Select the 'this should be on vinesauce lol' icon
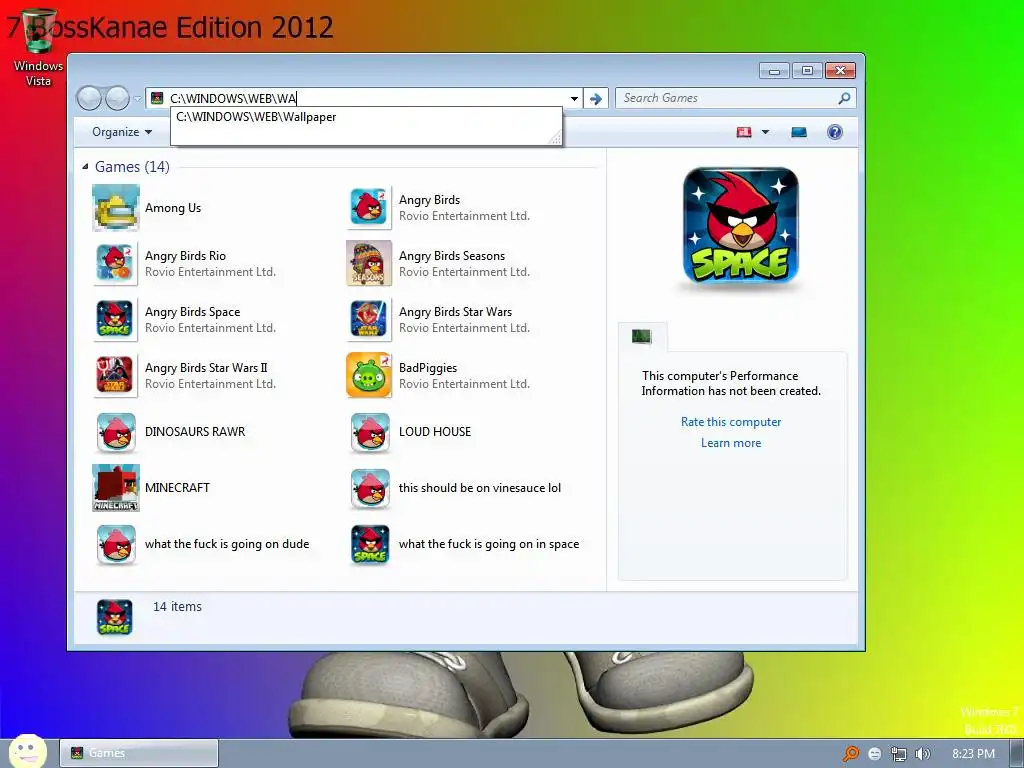The height and width of the screenshot is (768, 1024). [x=370, y=488]
